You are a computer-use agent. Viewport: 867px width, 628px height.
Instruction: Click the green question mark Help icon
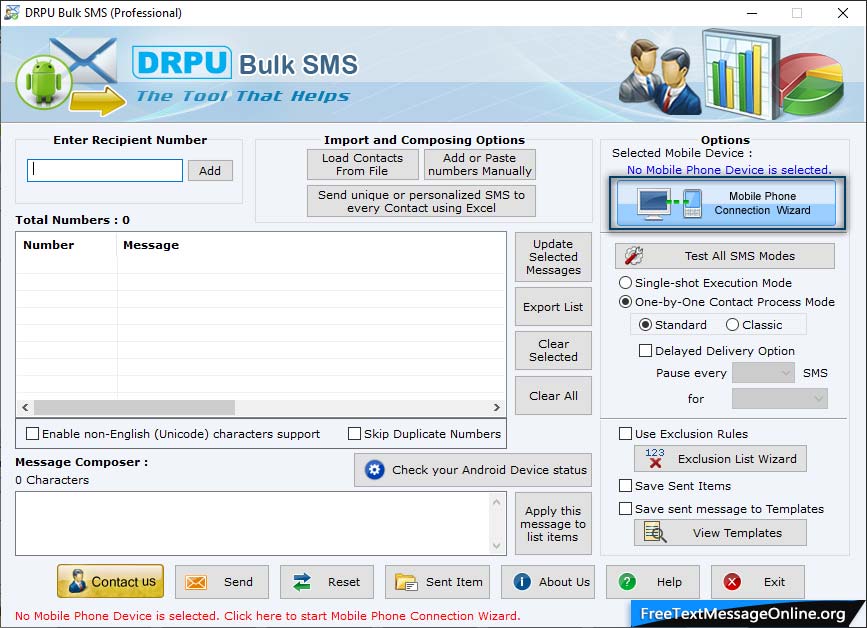(x=627, y=582)
